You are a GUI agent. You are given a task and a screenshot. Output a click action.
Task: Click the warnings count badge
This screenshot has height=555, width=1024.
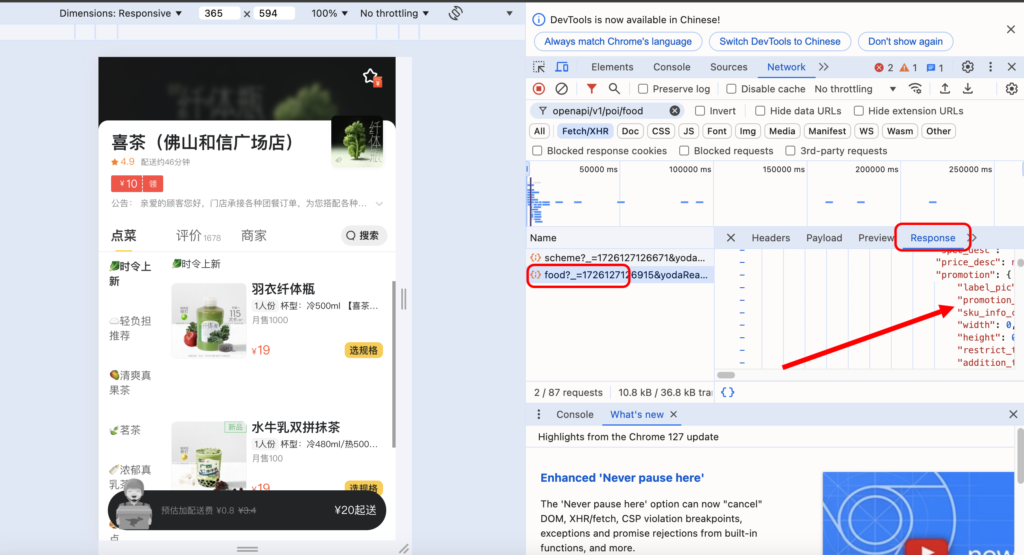908,67
